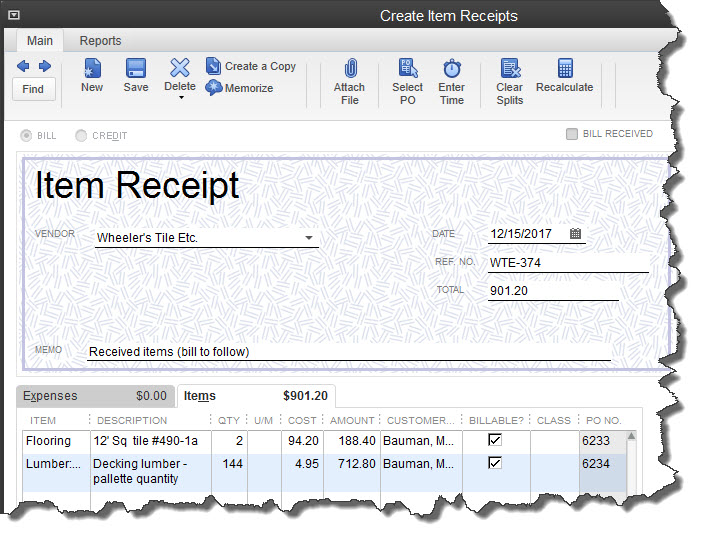Open the Delete dropdown arrow
The image size is (704, 537).
(x=180, y=98)
